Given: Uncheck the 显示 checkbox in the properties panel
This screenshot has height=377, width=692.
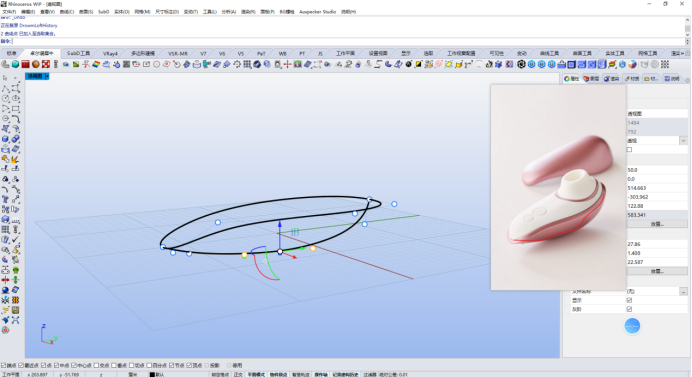Looking at the screenshot, I should (x=629, y=300).
